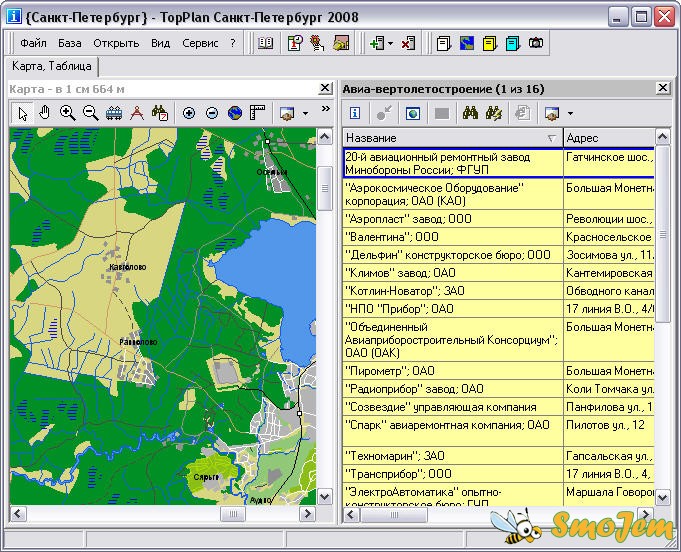
Task: Open the Открыть menu
Action: [x=116, y=43]
